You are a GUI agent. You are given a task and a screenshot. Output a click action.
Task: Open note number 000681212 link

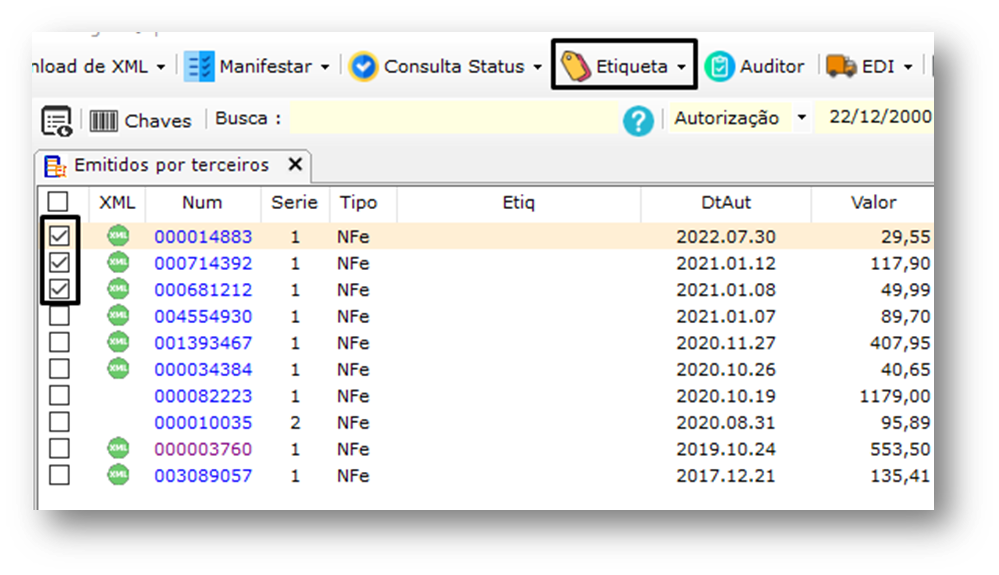point(203,290)
